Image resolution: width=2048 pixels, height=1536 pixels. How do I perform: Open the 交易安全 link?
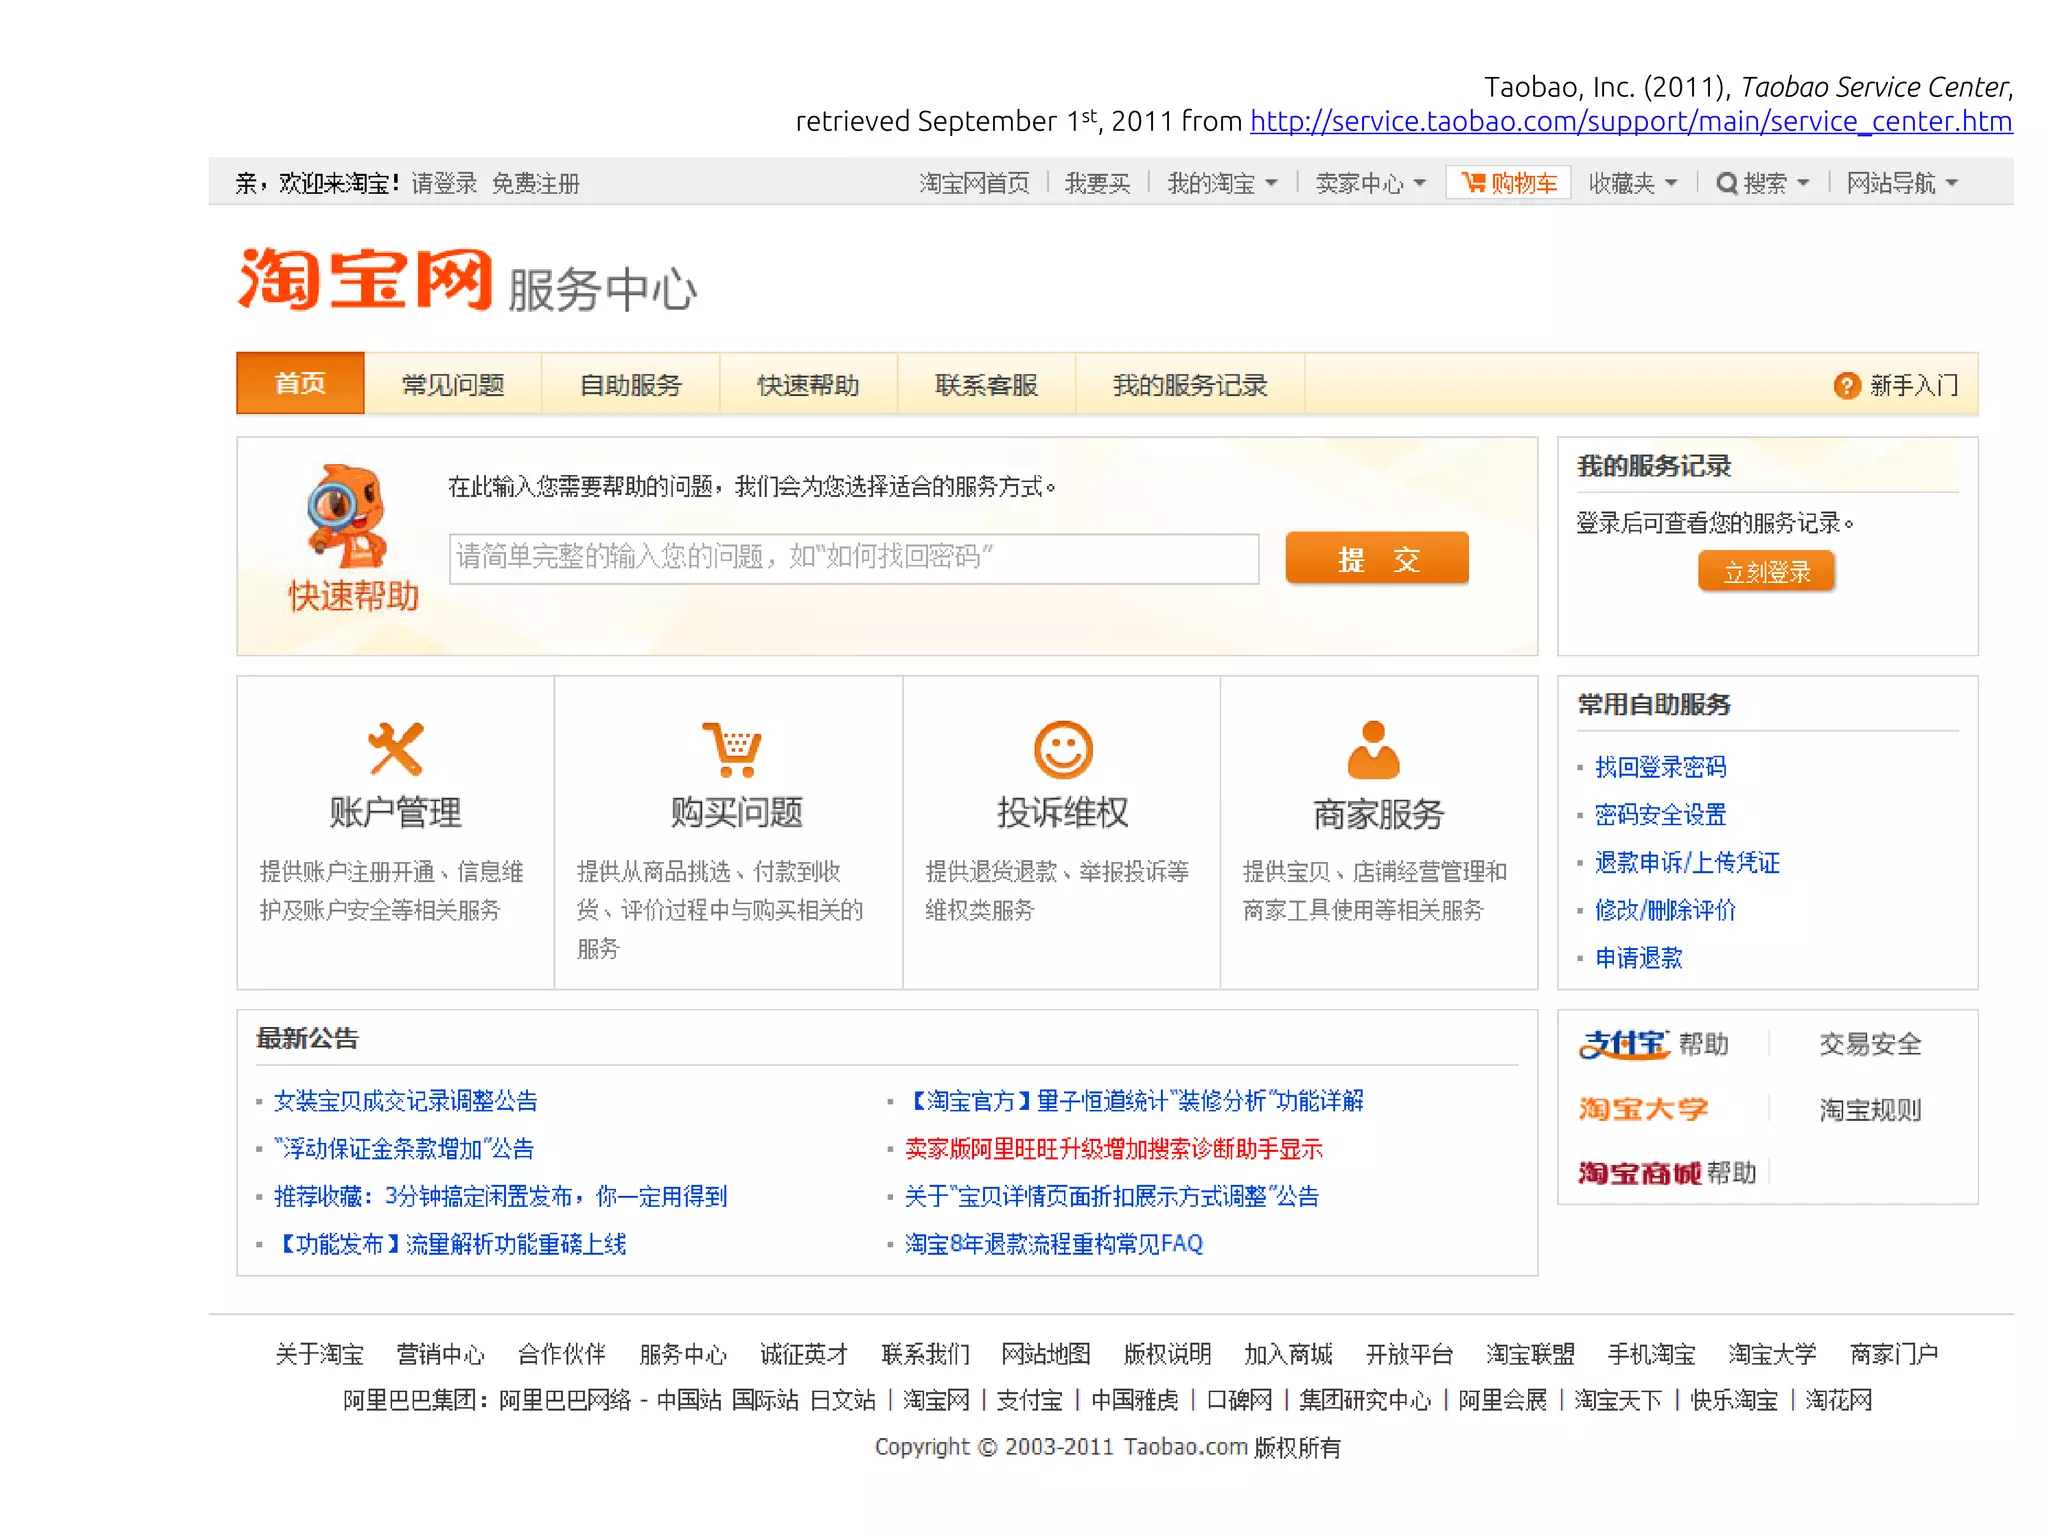1870,1044
